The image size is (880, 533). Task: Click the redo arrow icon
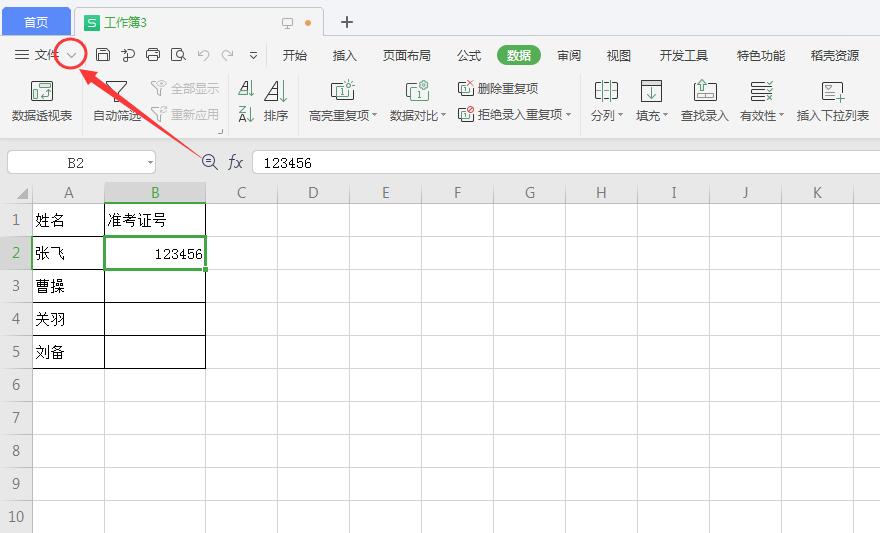click(x=227, y=55)
